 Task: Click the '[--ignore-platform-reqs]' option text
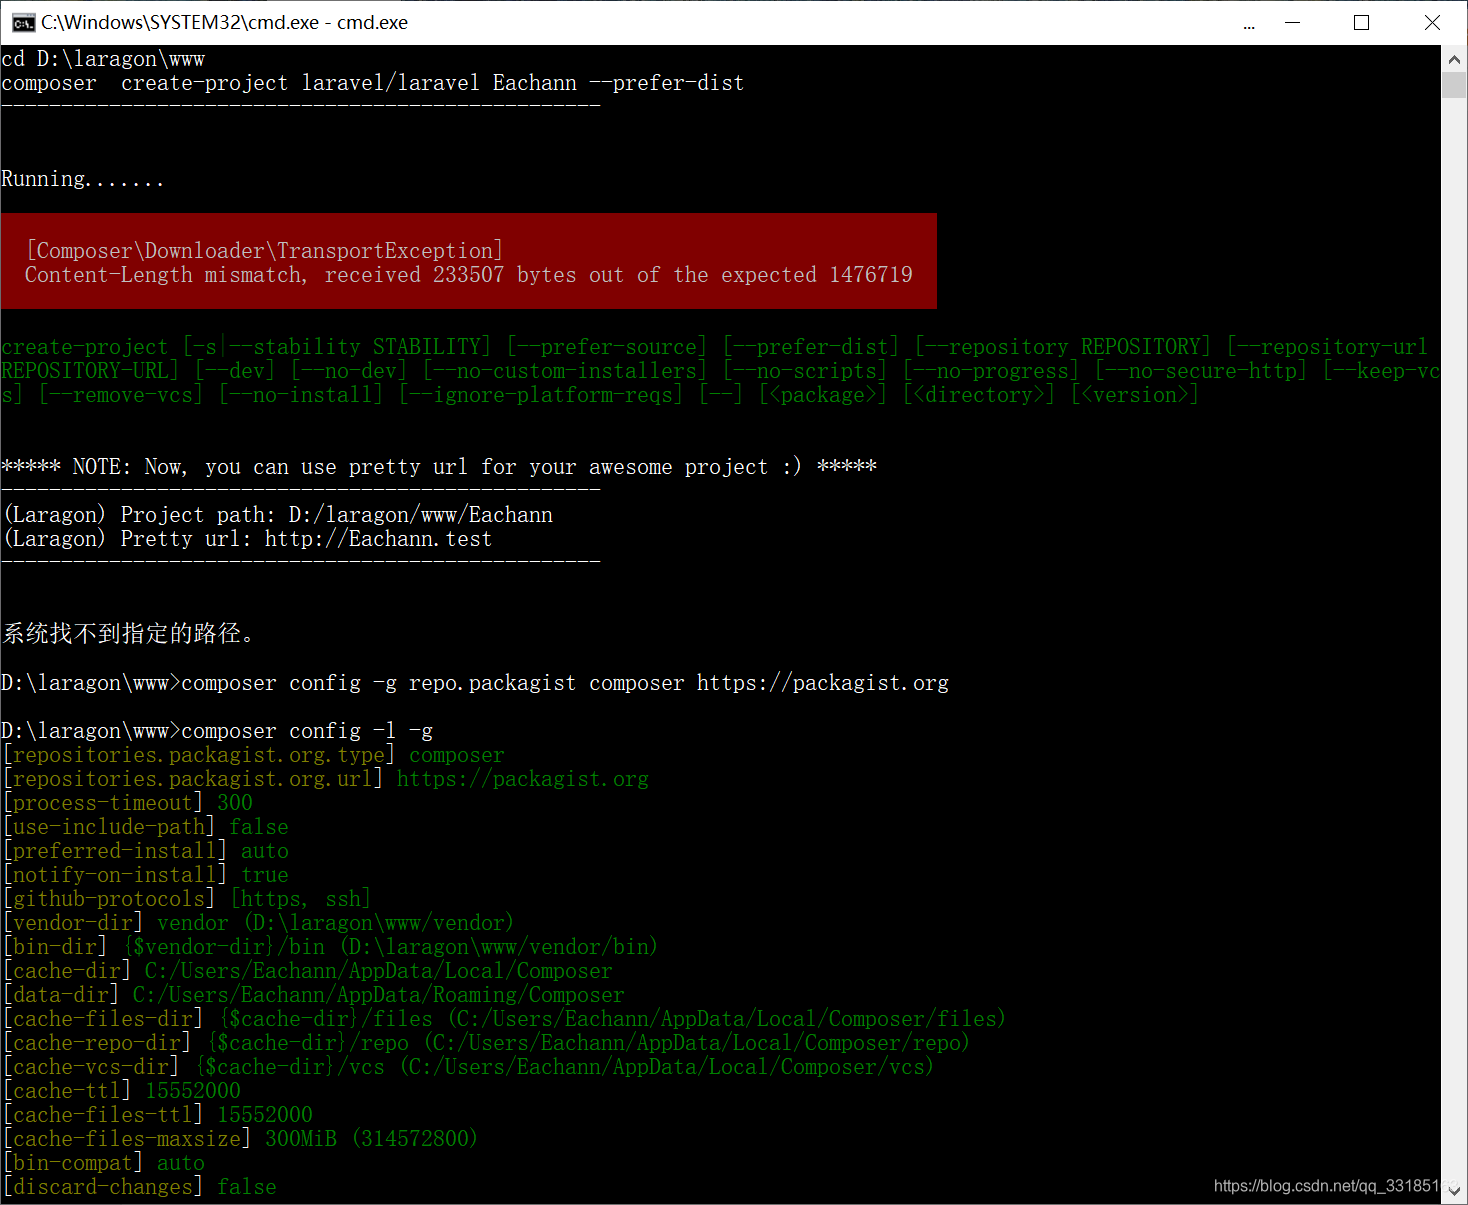pyautogui.click(x=541, y=395)
